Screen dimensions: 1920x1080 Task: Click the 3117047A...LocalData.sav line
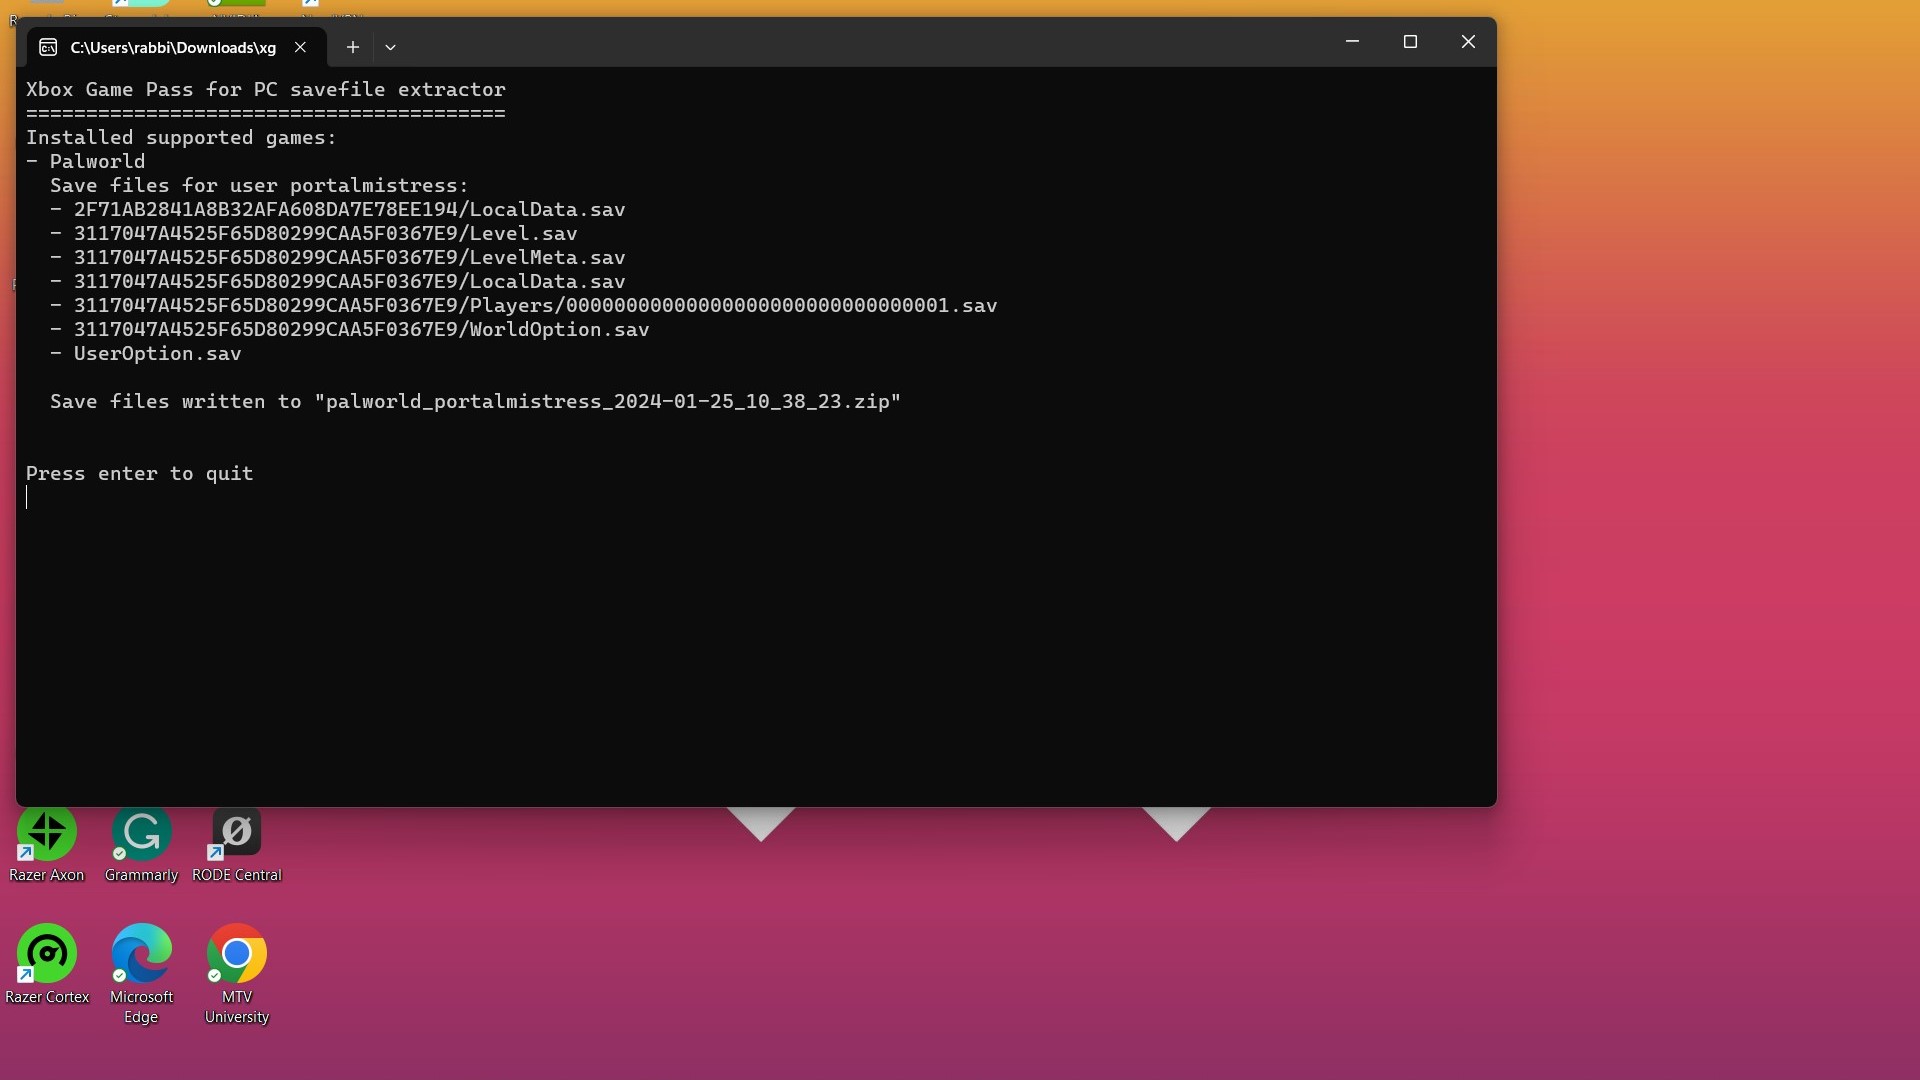tap(338, 281)
